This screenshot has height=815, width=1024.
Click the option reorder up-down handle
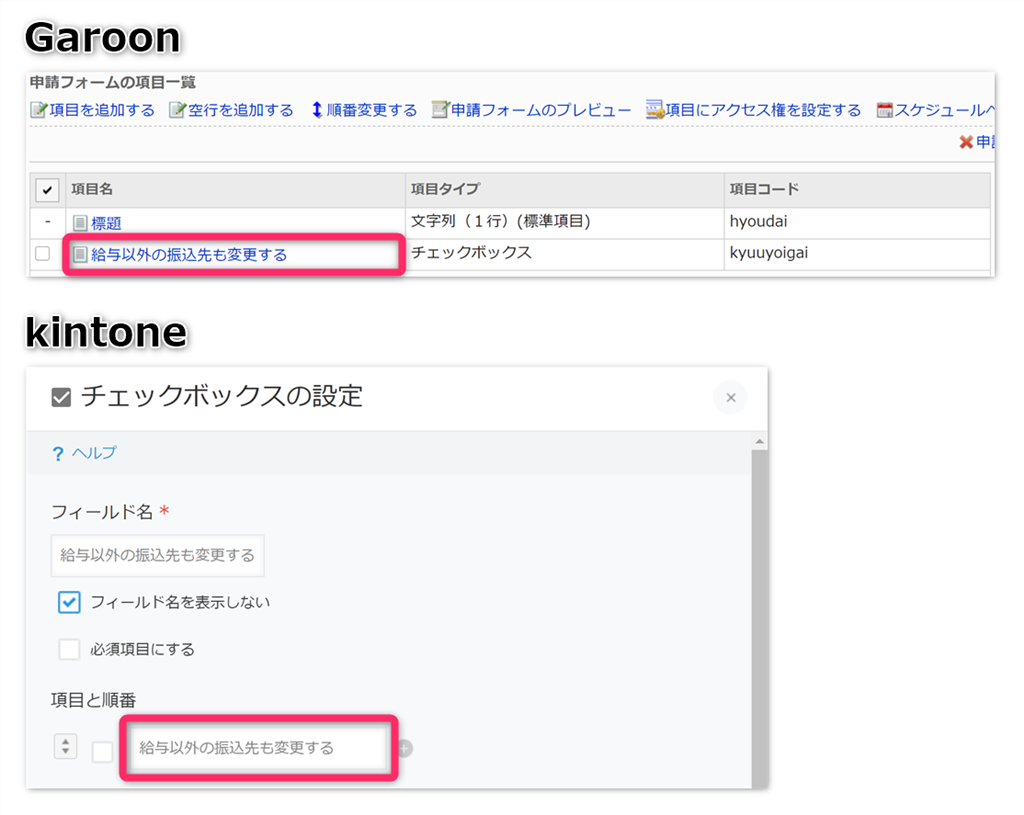[x=65, y=746]
